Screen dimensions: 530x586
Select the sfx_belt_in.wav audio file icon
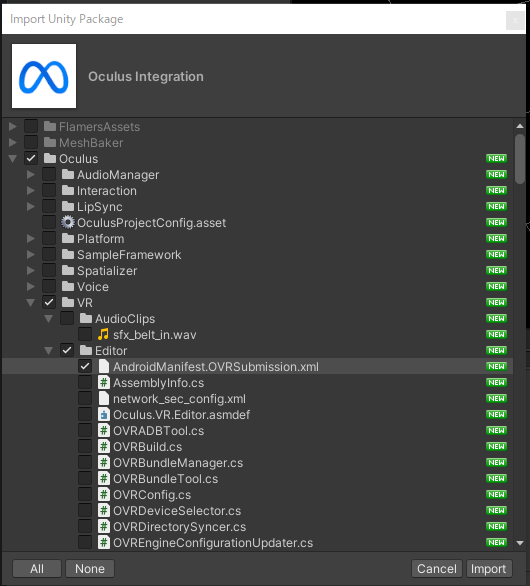coord(103,334)
